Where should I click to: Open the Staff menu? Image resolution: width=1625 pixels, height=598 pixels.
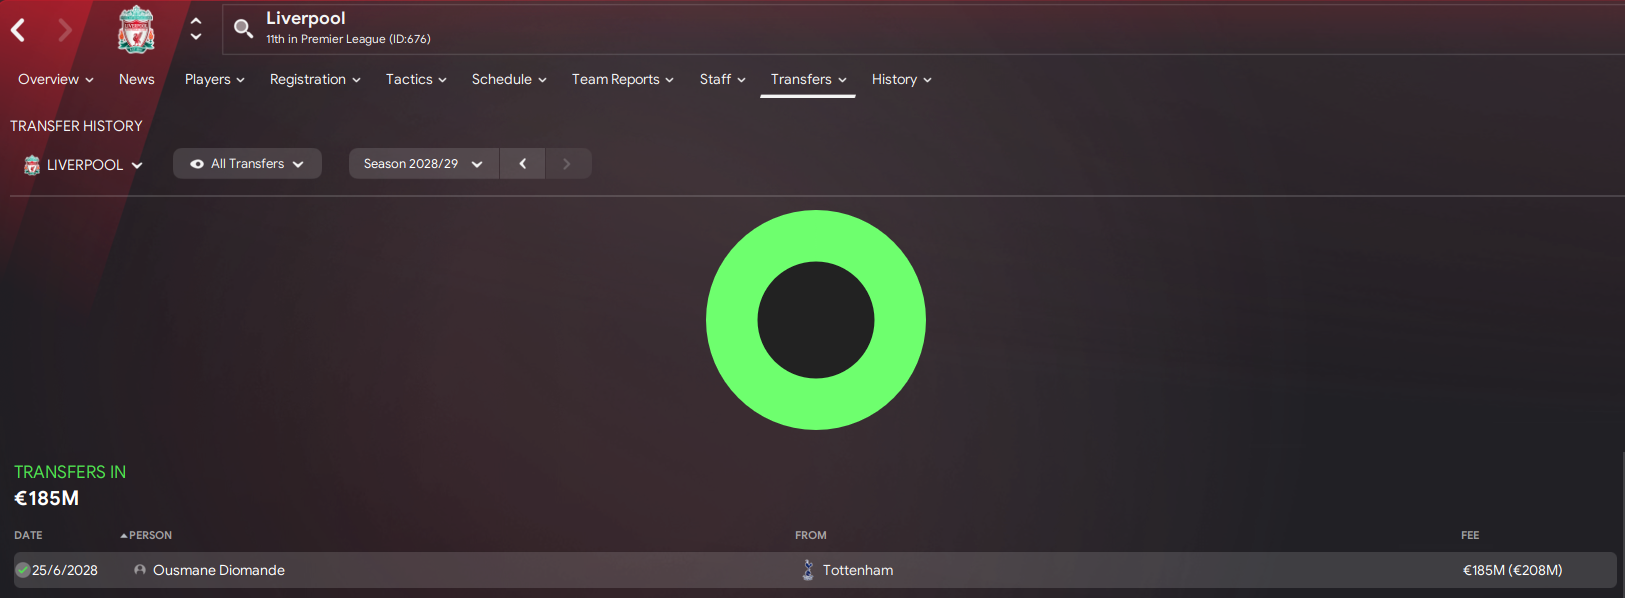point(723,79)
